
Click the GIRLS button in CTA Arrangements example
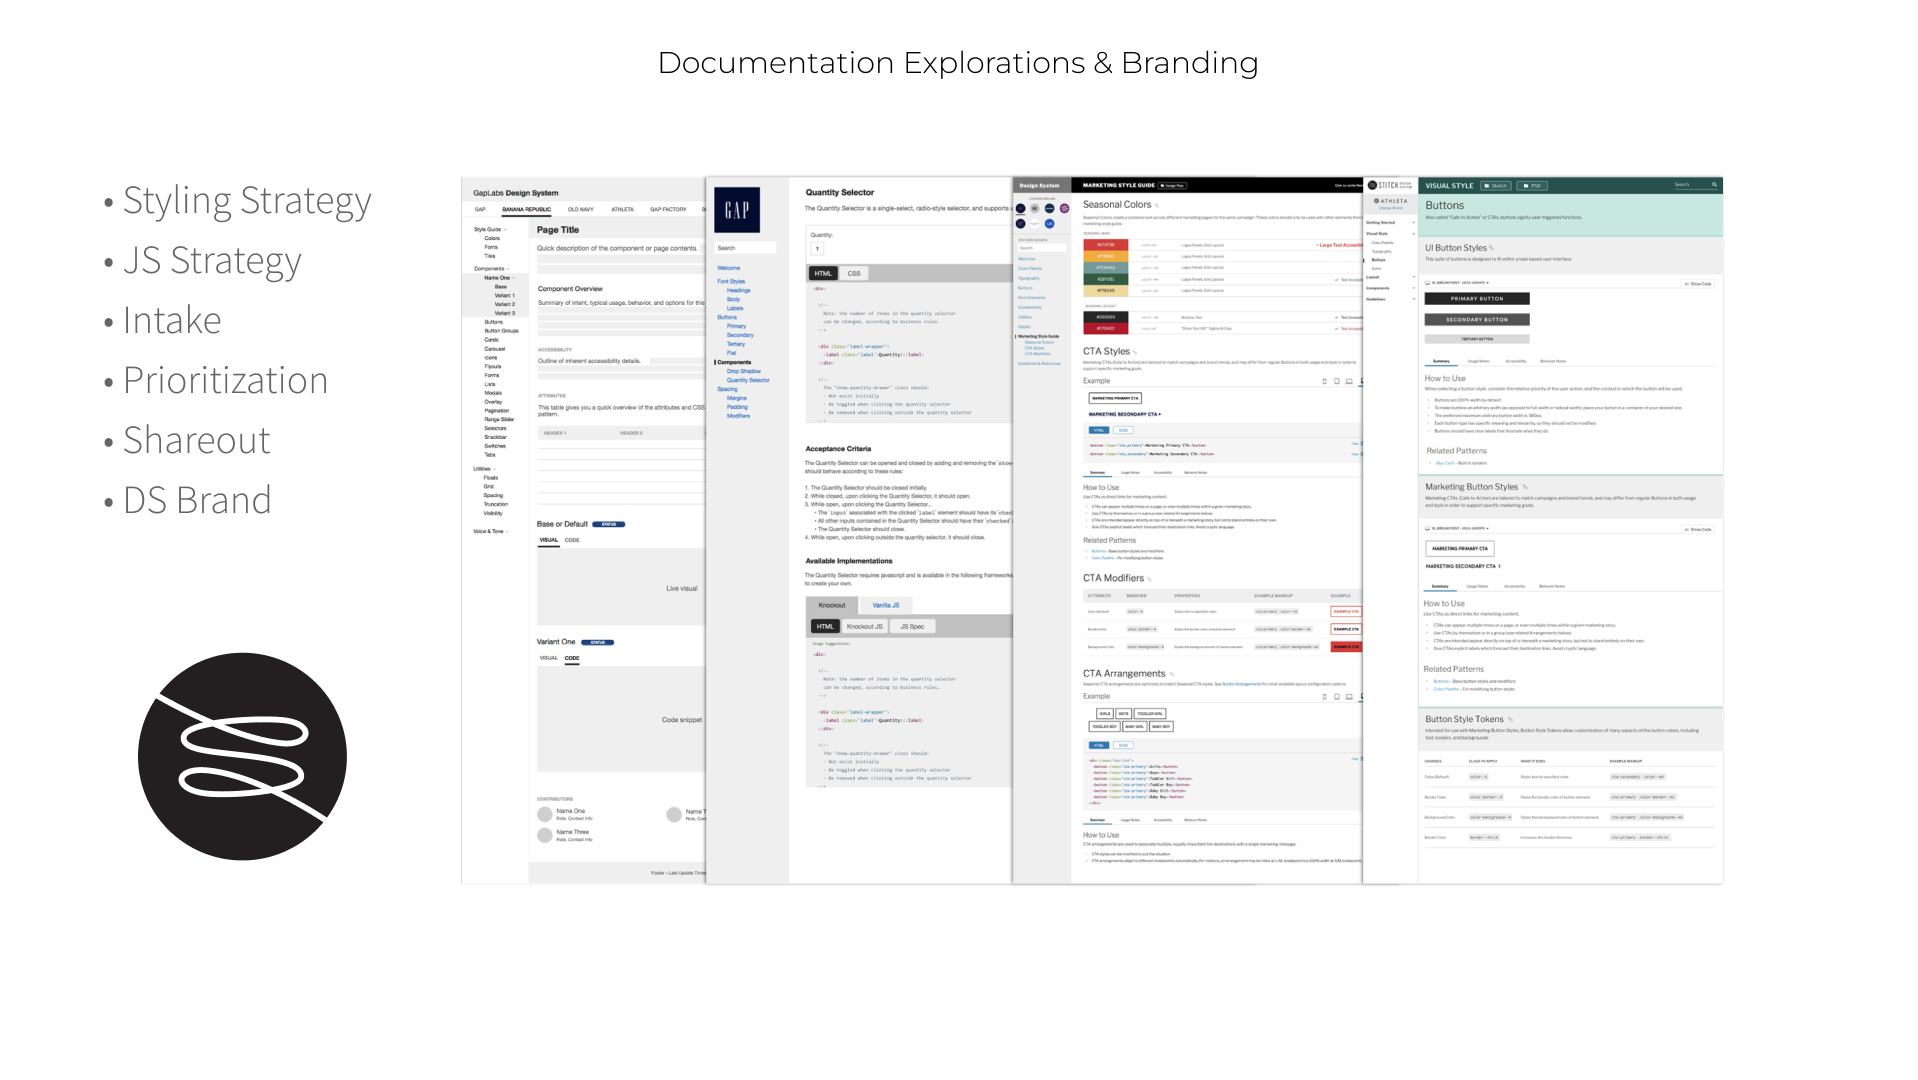pos(1104,714)
